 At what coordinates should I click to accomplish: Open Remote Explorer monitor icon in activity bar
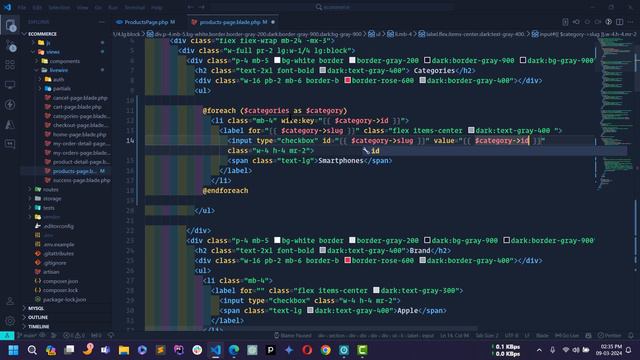click(x=10, y=84)
